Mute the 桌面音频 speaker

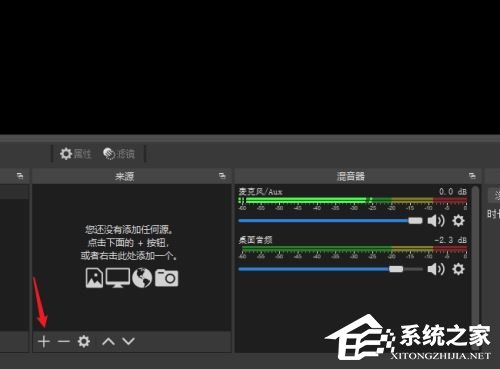pos(436,269)
